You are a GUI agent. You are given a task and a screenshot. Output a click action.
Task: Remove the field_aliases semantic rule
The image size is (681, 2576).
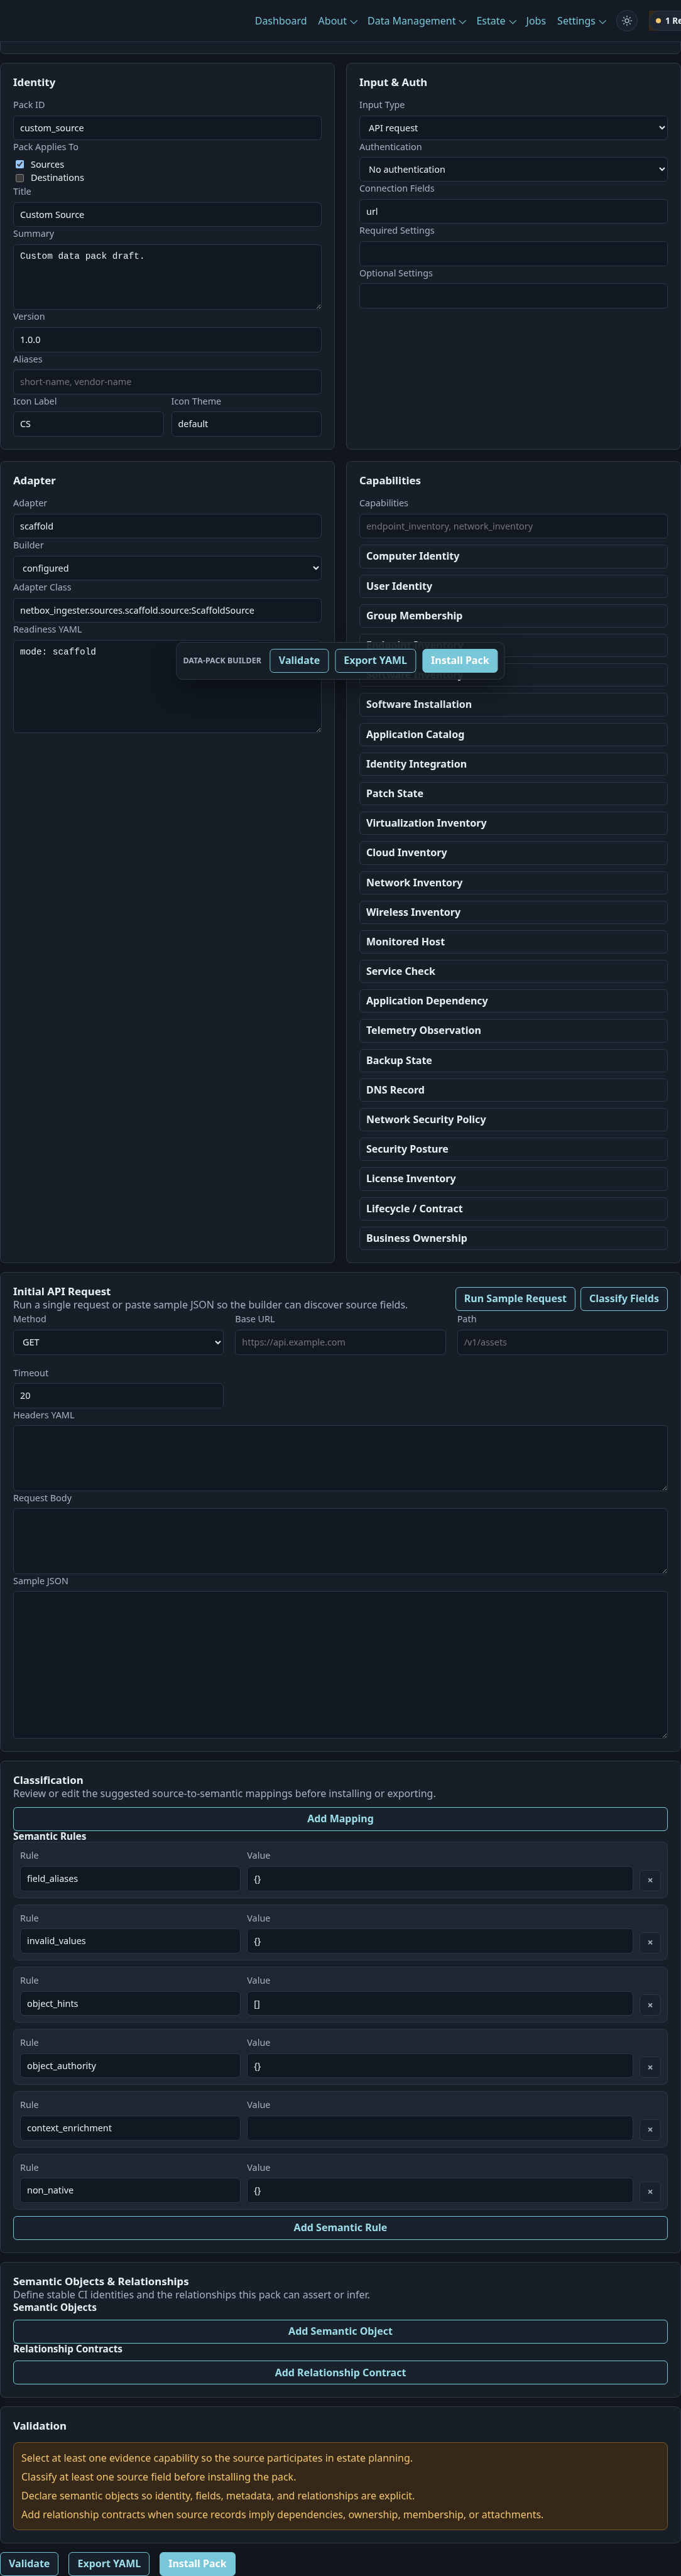click(x=650, y=1880)
